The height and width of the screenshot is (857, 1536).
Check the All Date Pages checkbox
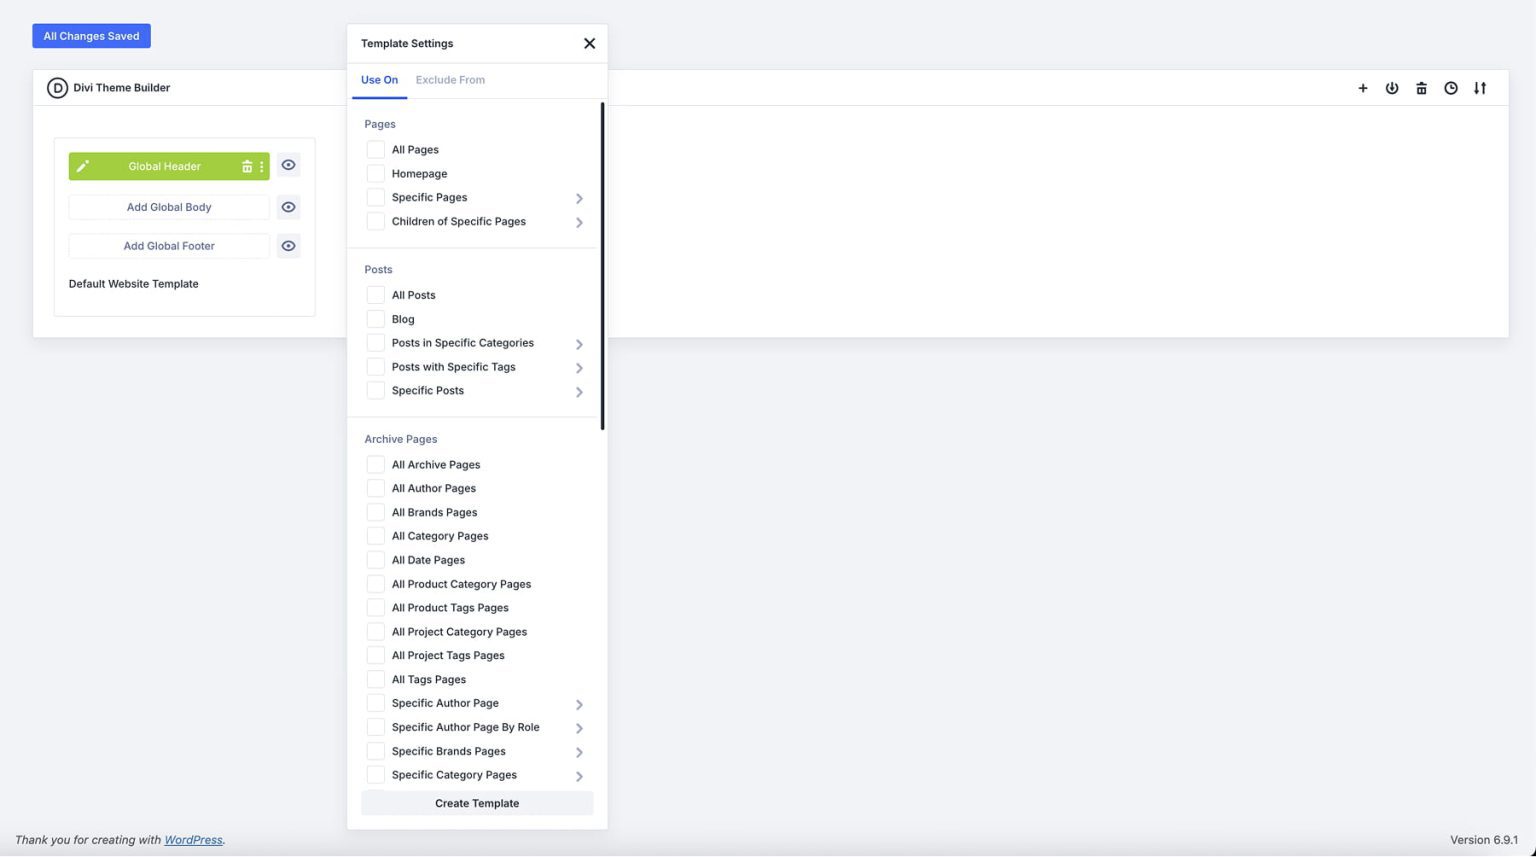[375, 560]
